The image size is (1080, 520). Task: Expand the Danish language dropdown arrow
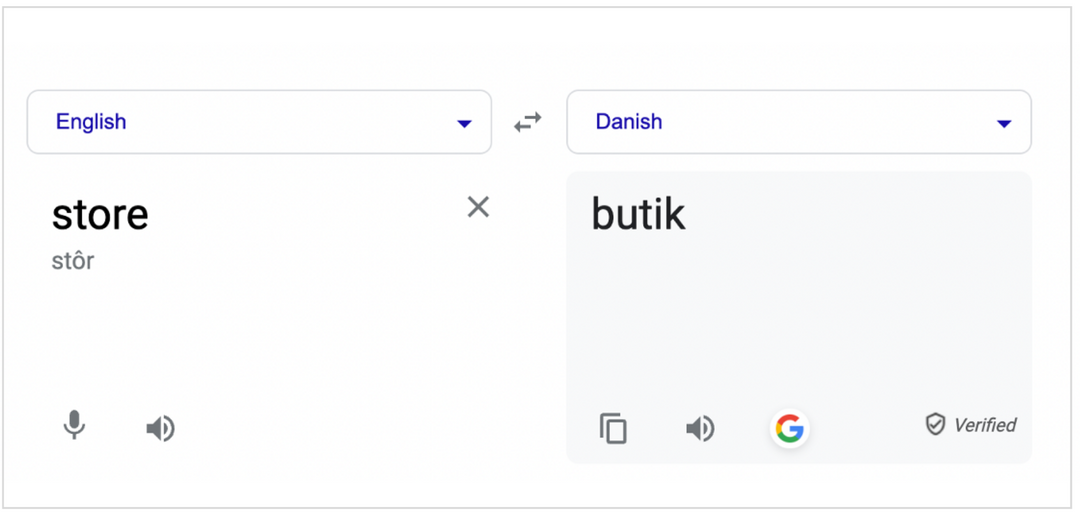click(1004, 123)
